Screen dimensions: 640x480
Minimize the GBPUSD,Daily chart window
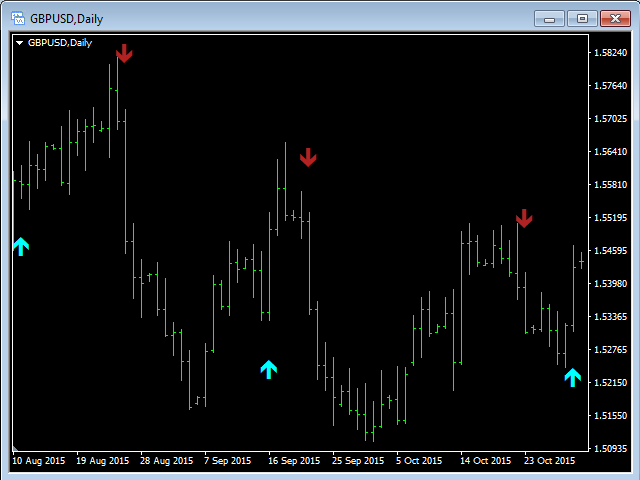[549, 19]
